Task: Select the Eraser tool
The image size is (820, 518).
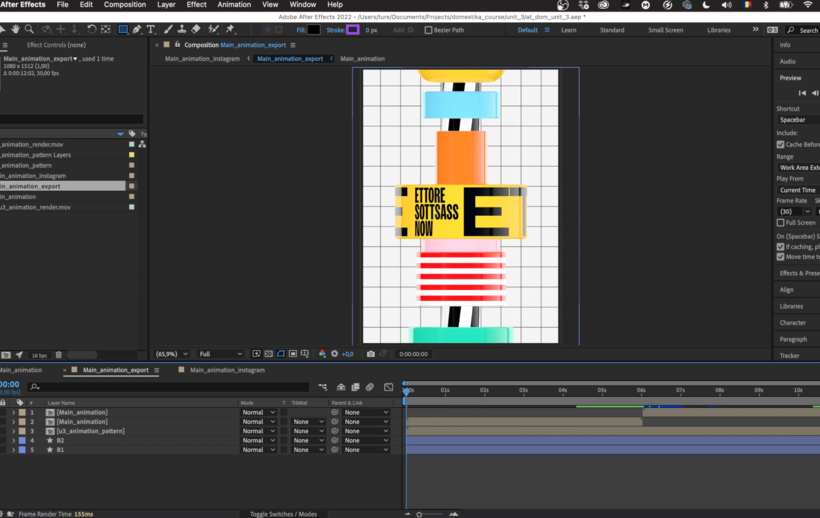Action: tap(196, 29)
